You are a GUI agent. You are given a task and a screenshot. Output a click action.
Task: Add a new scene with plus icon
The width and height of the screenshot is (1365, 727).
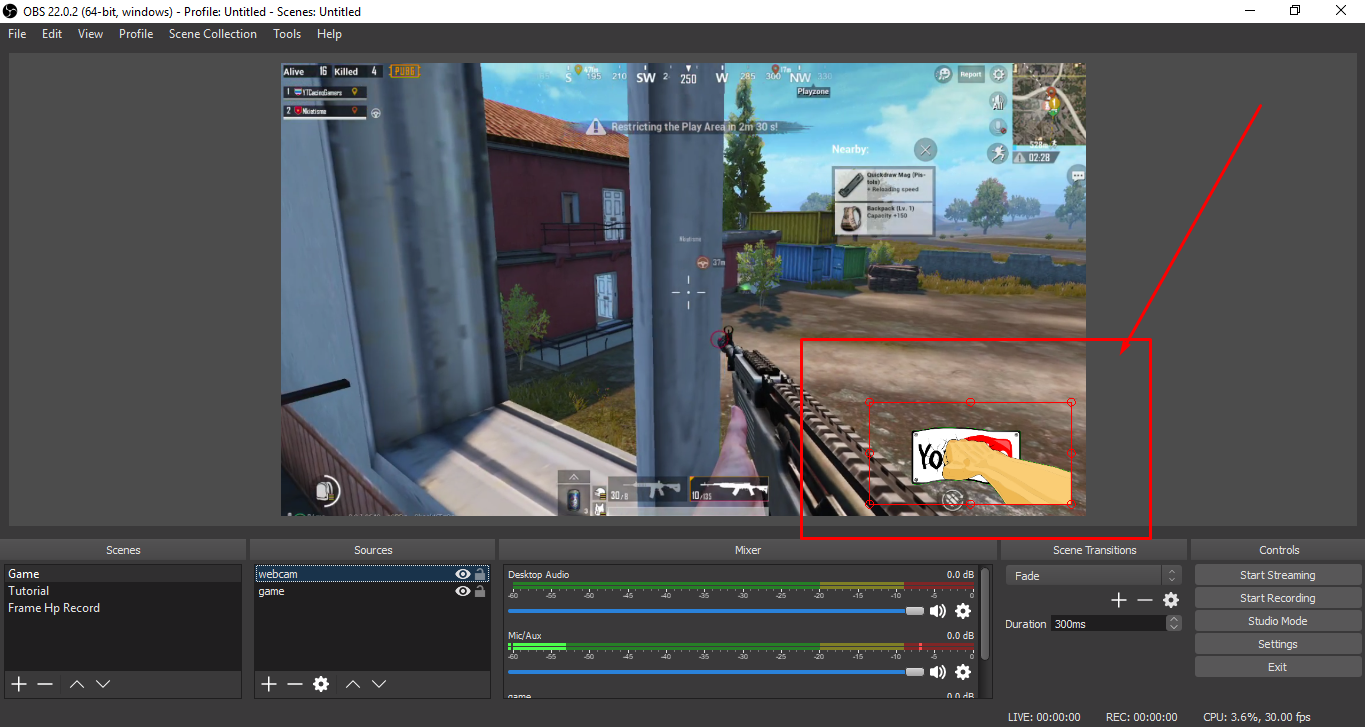[x=19, y=684]
